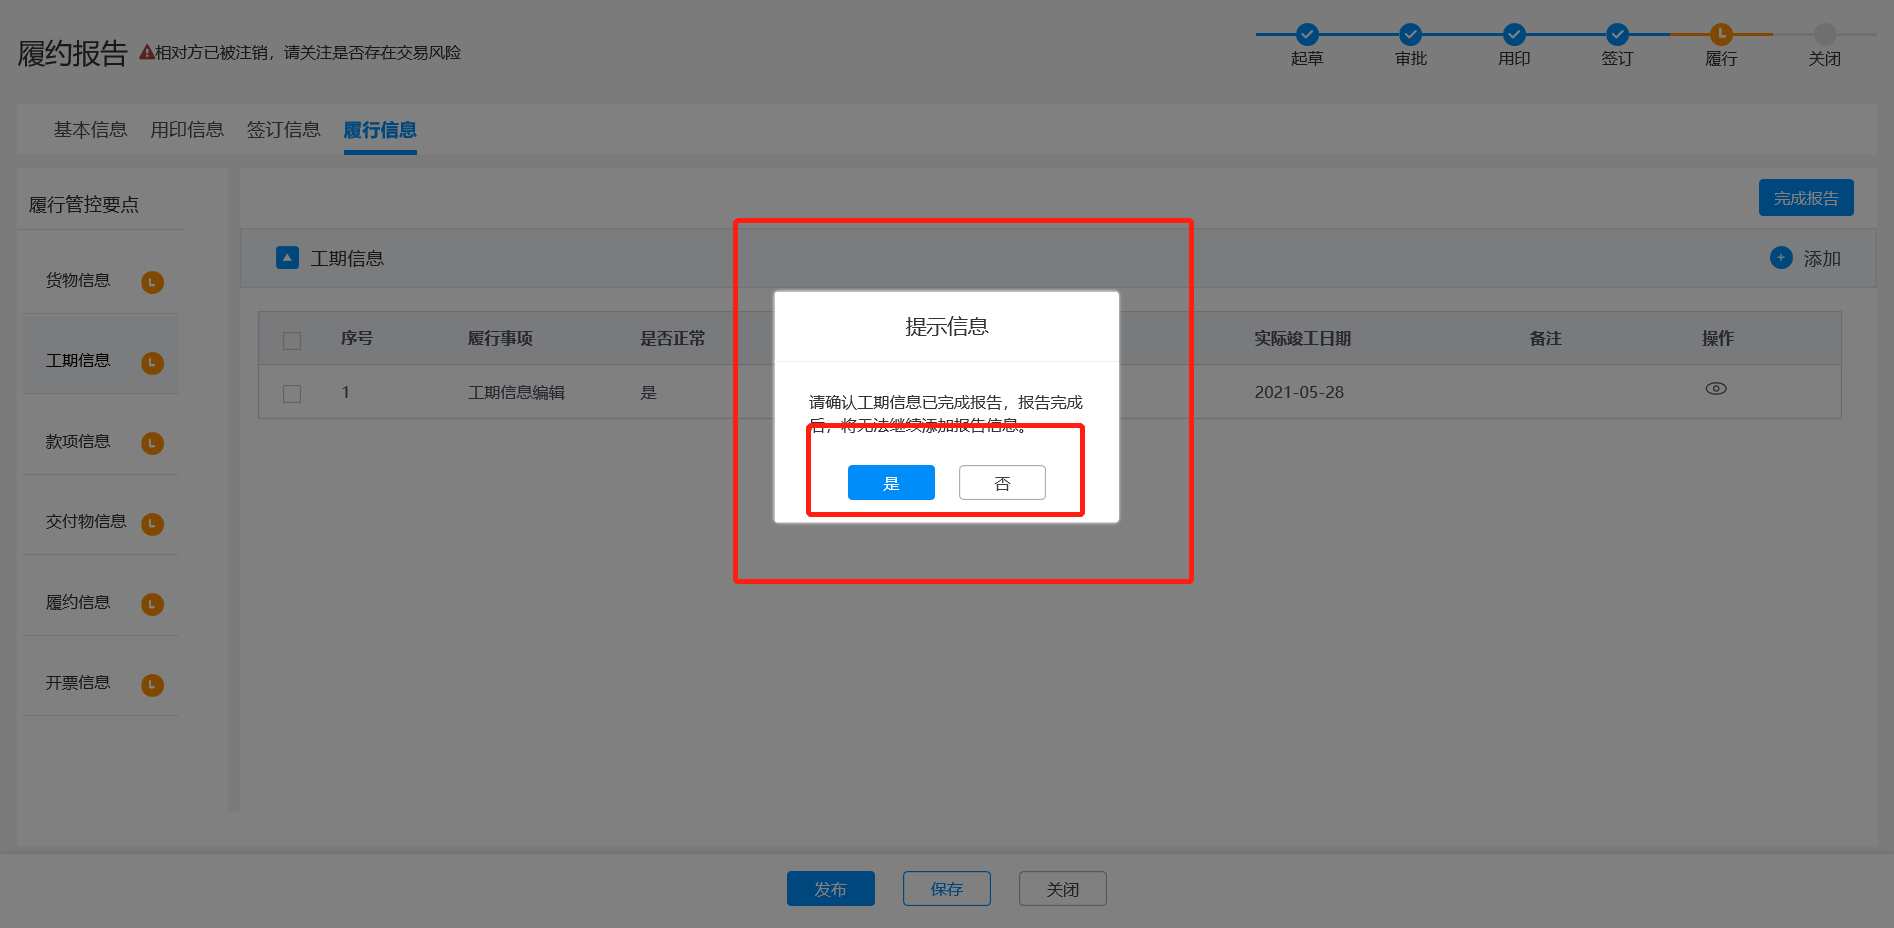Click the 履行 step clock icon

coord(1721,34)
